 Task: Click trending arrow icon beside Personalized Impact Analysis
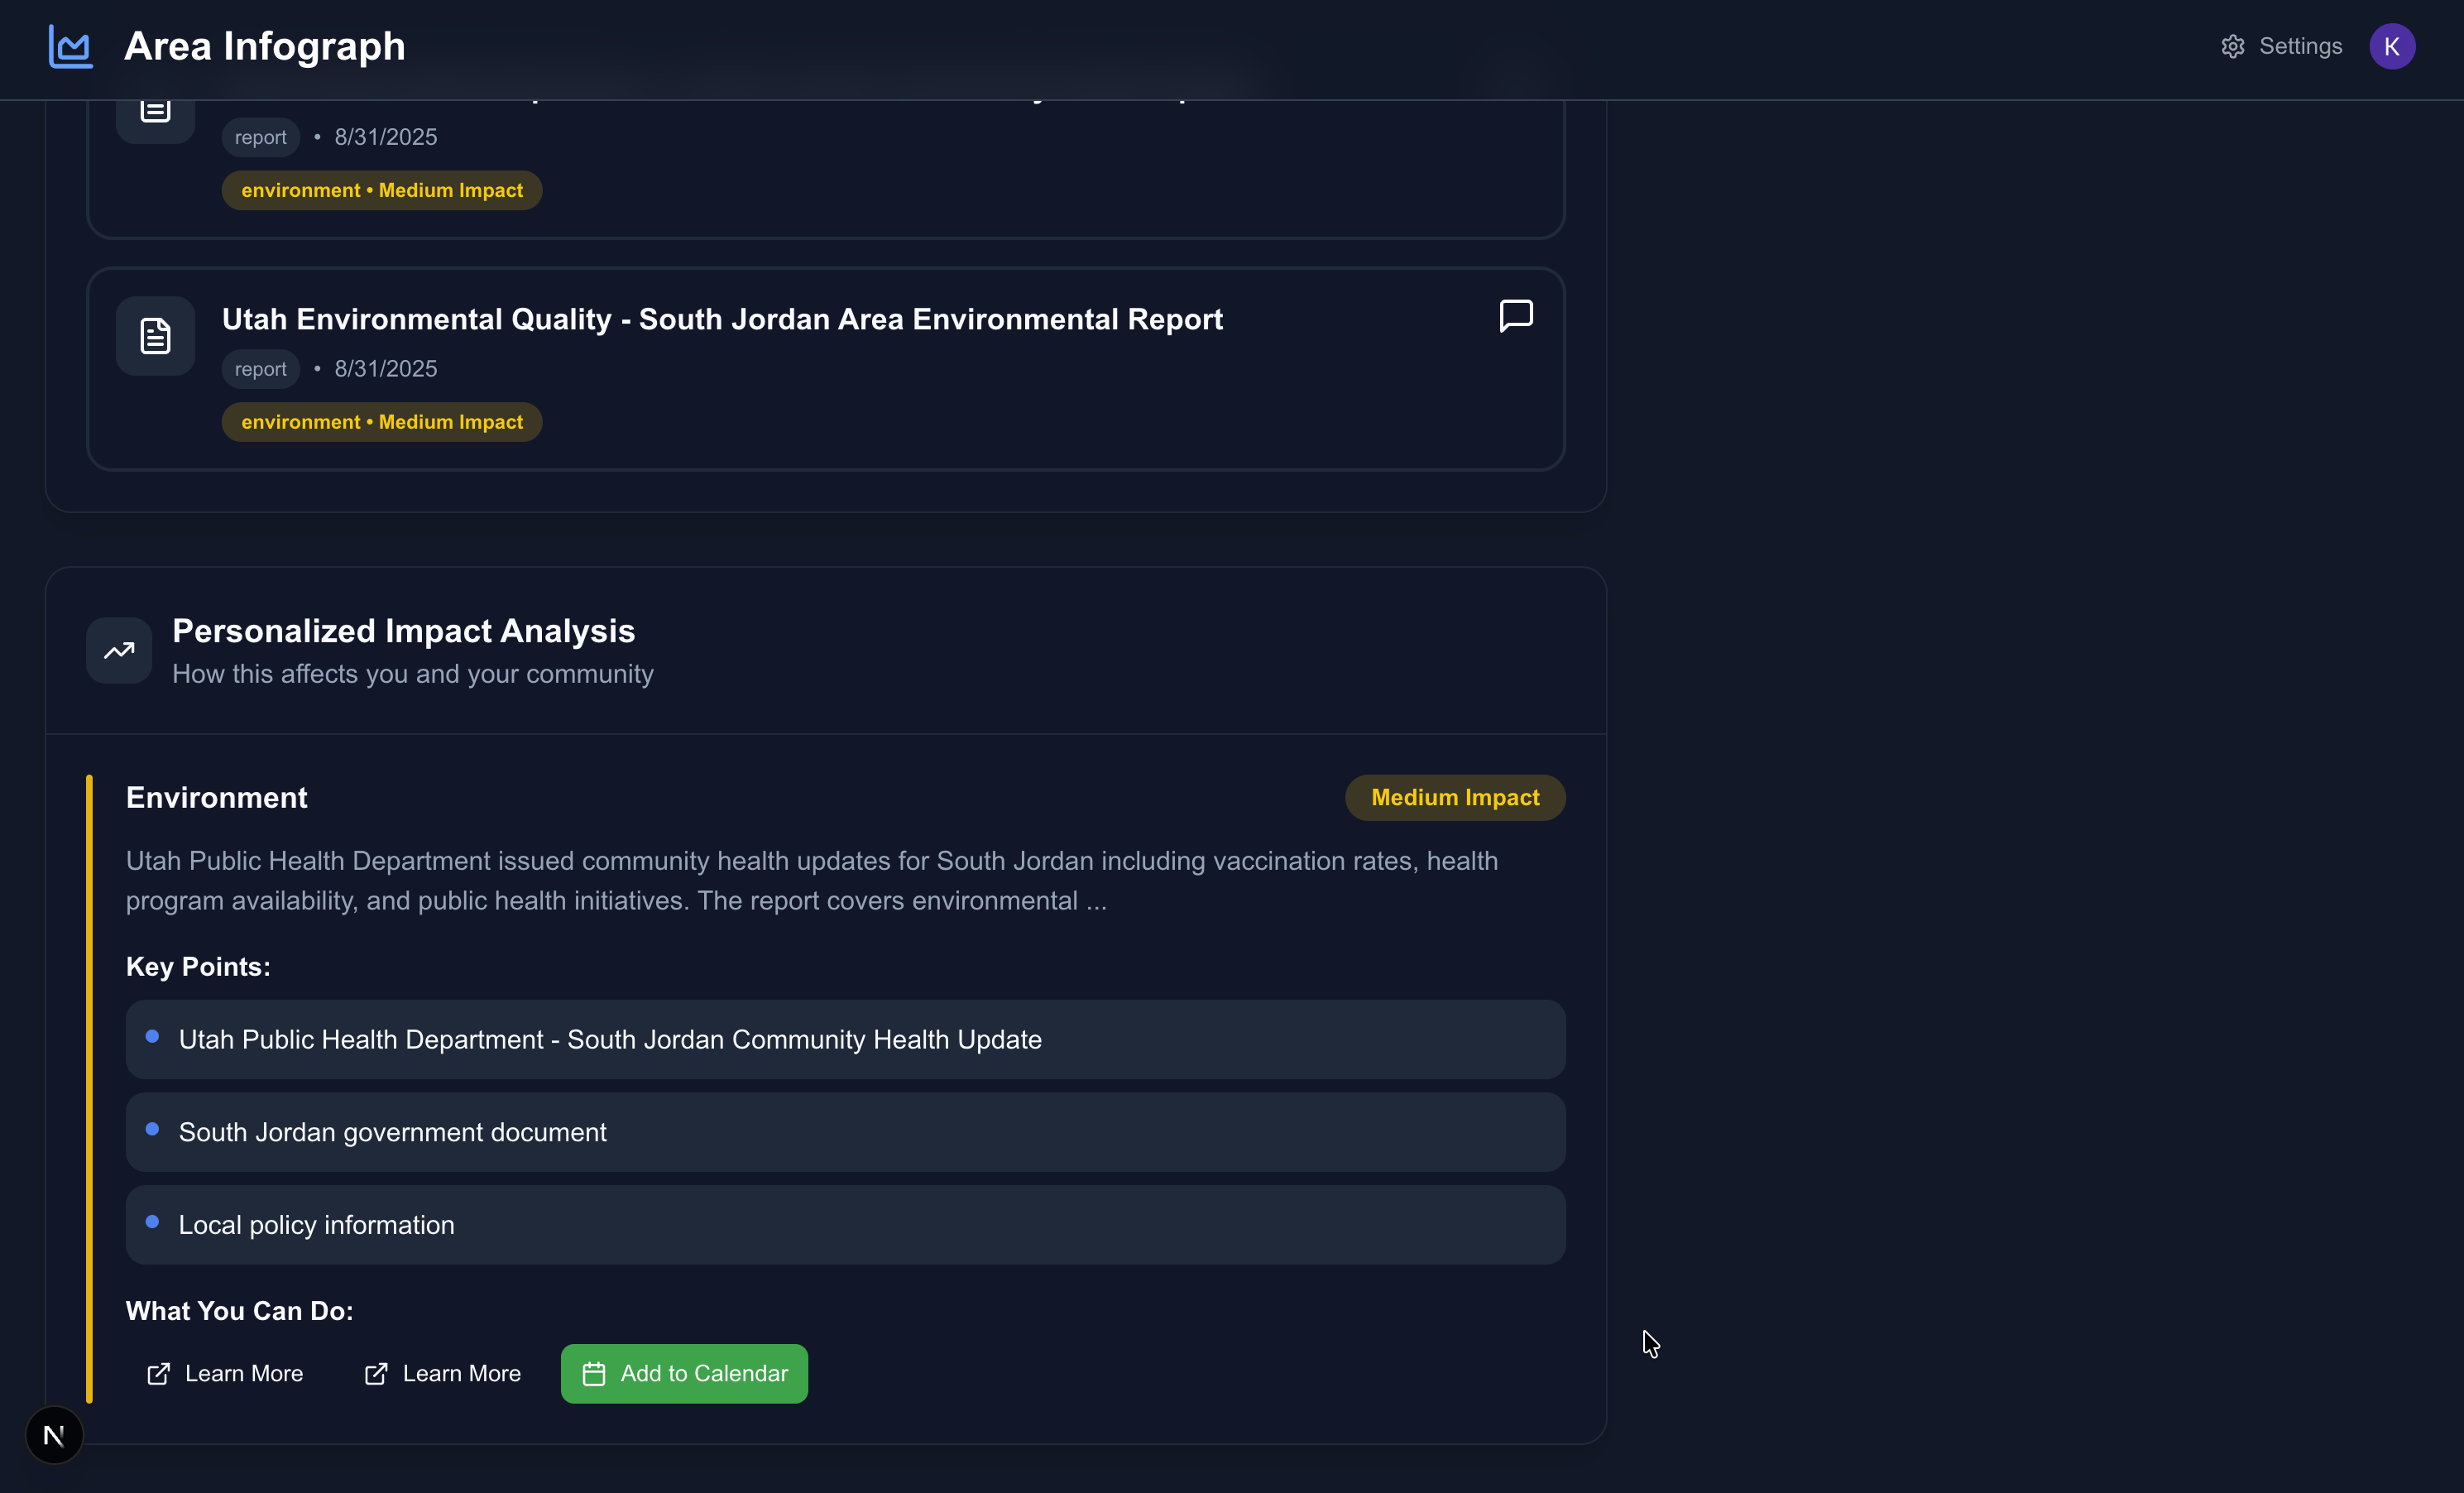pyautogui.click(x=119, y=651)
